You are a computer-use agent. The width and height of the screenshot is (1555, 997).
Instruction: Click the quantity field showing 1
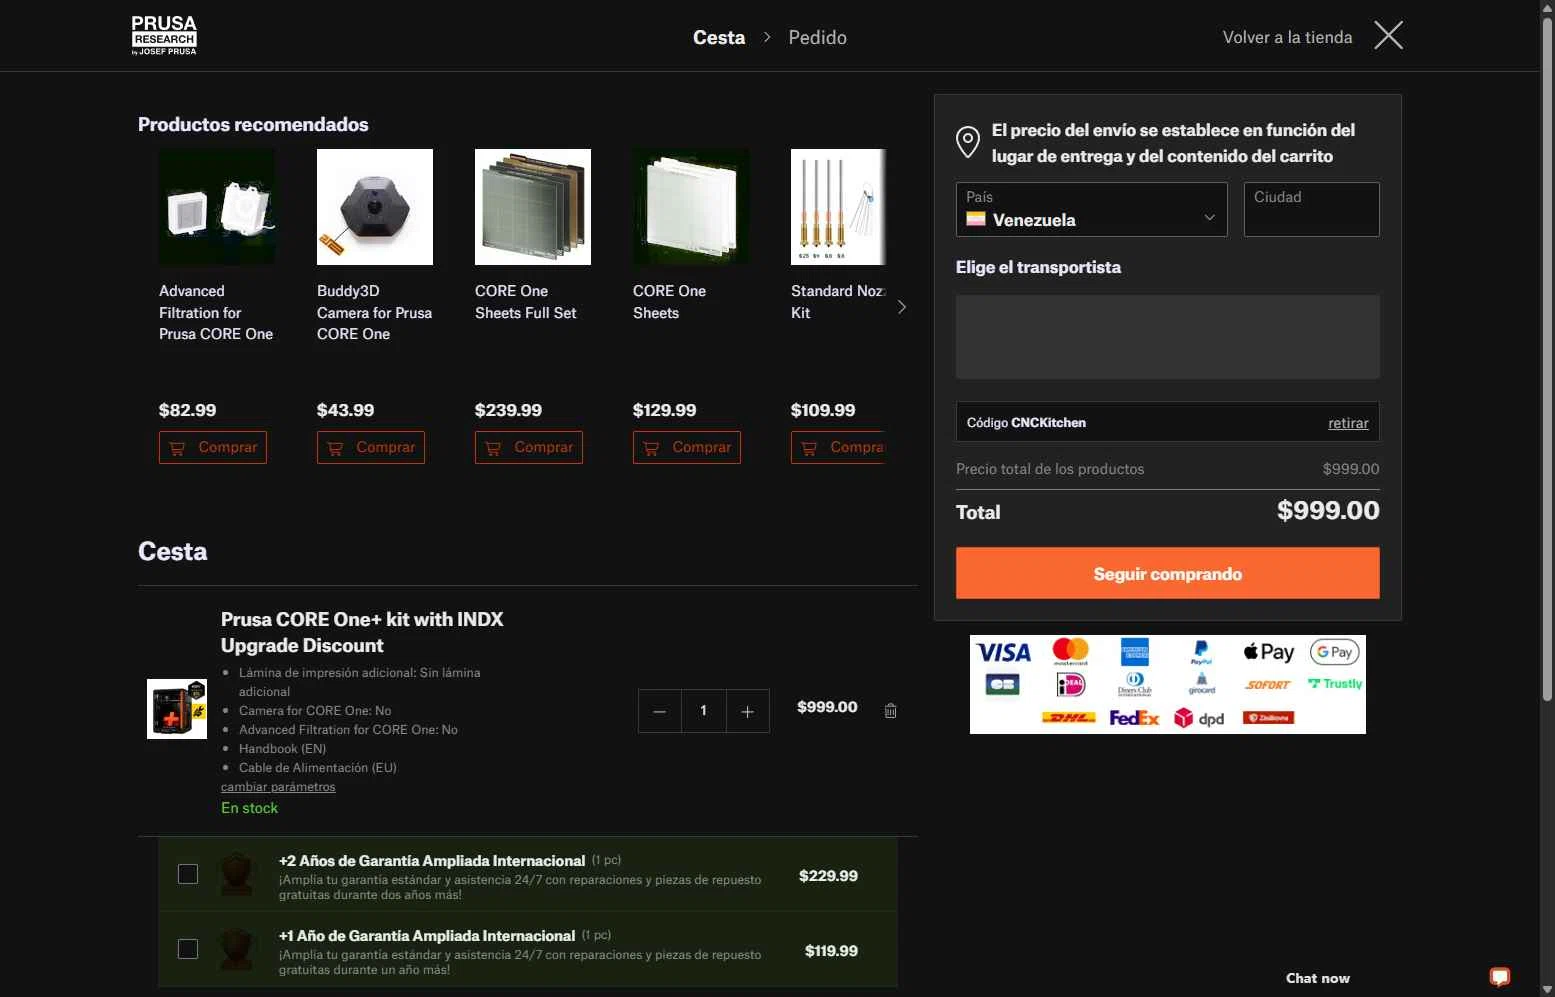704,711
